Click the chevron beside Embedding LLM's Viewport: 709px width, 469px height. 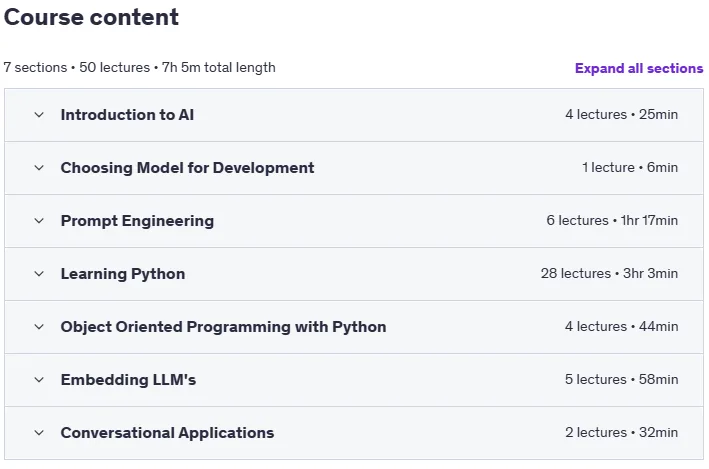(x=39, y=379)
